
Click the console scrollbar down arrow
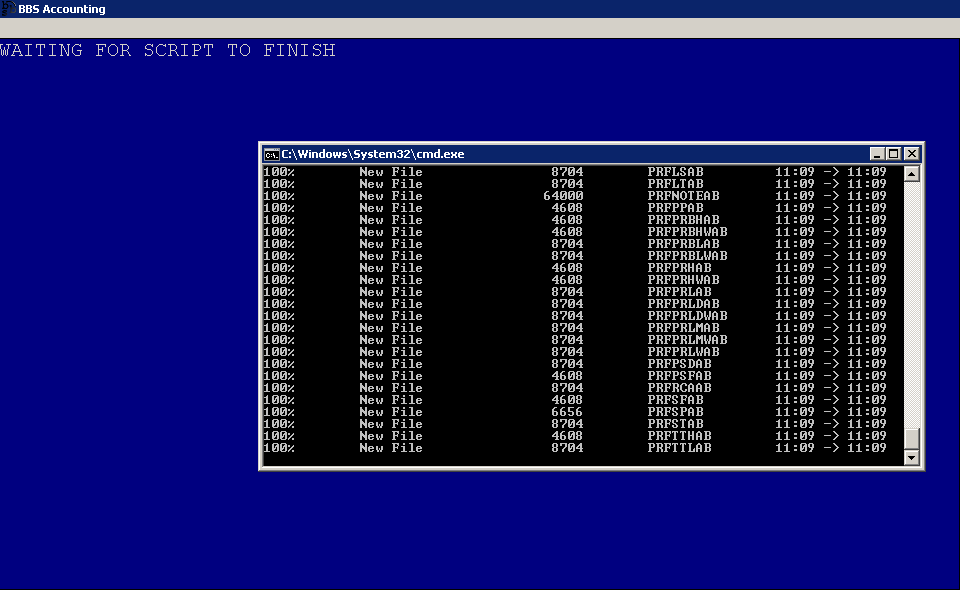(911, 458)
